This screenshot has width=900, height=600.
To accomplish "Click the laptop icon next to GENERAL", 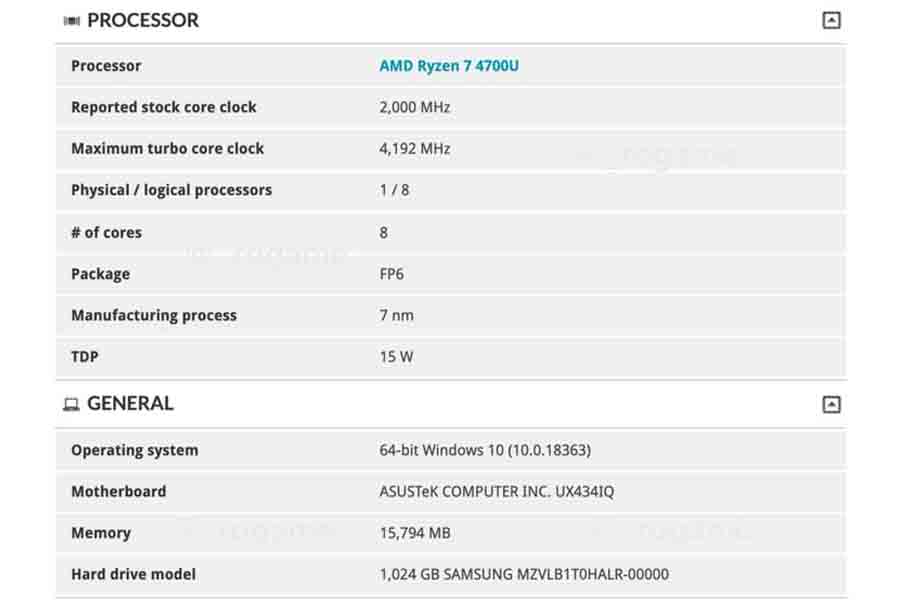I will click(x=71, y=405).
